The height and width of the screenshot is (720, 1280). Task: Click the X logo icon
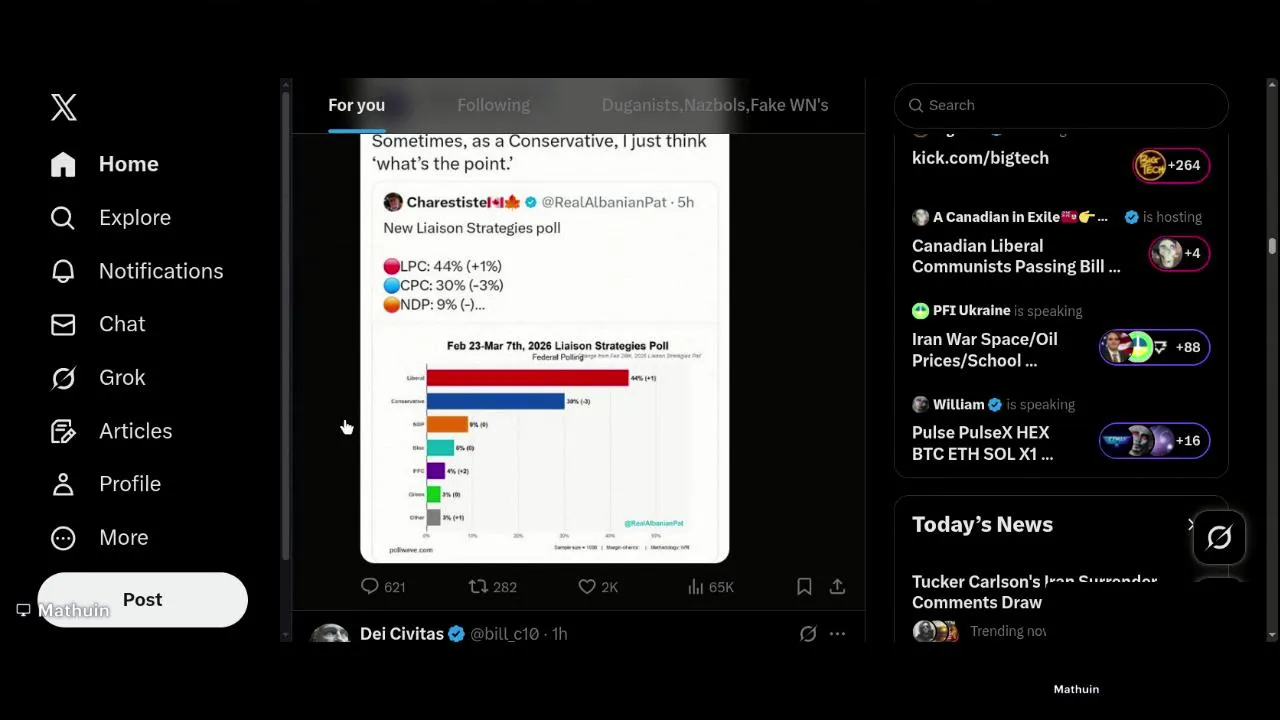tap(64, 108)
